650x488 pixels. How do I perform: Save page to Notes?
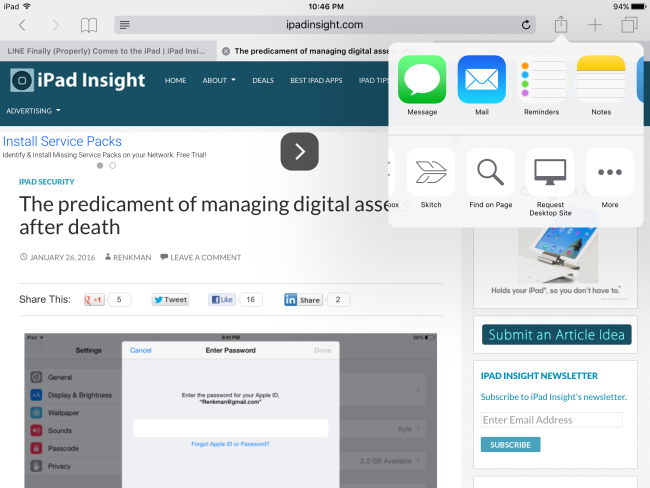tap(601, 79)
